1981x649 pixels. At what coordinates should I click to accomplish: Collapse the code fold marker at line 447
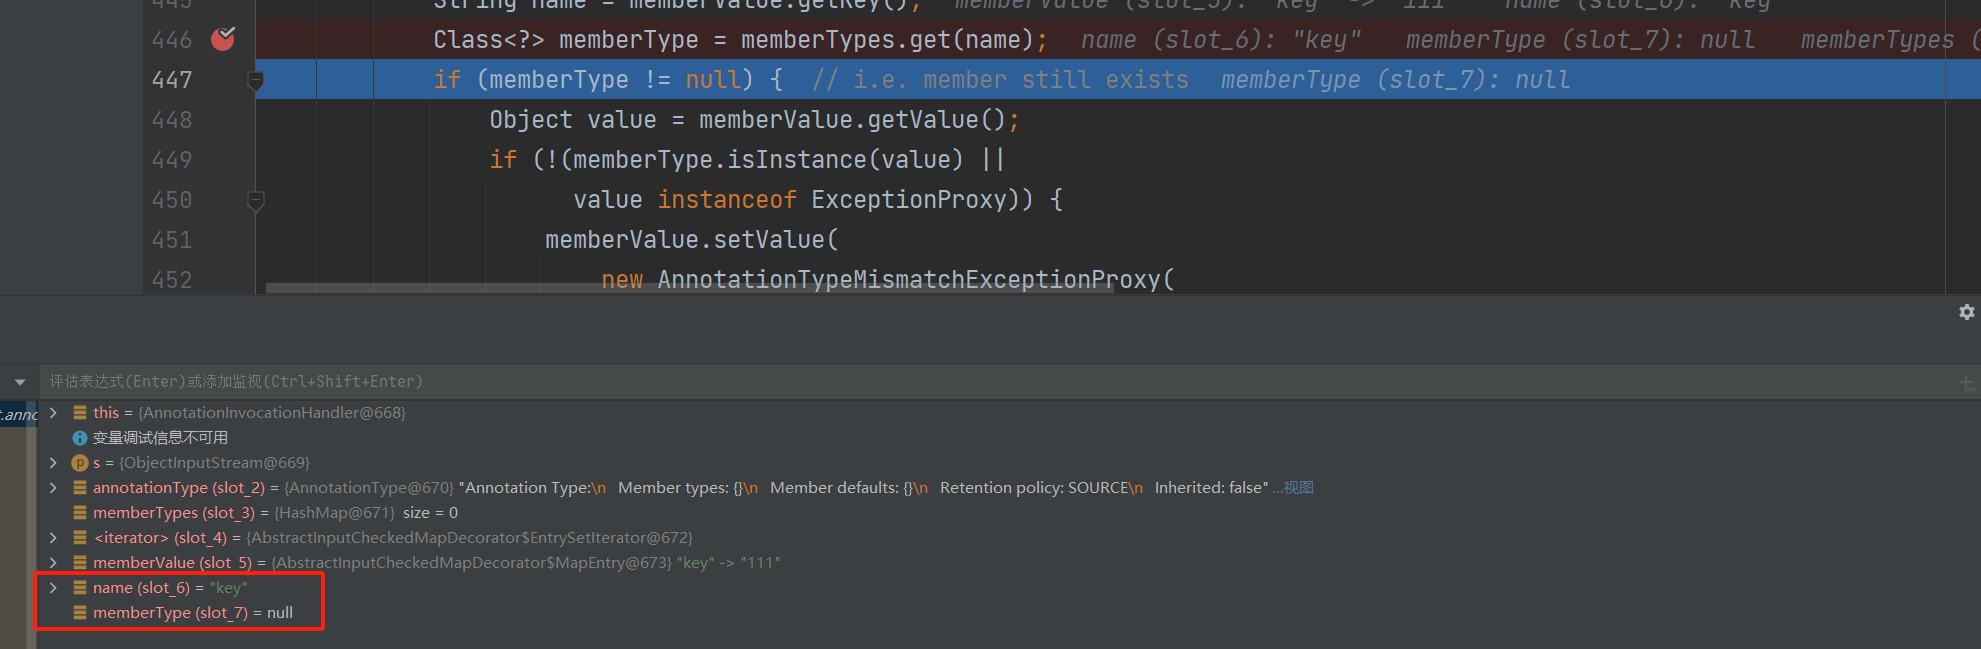click(x=256, y=81)
